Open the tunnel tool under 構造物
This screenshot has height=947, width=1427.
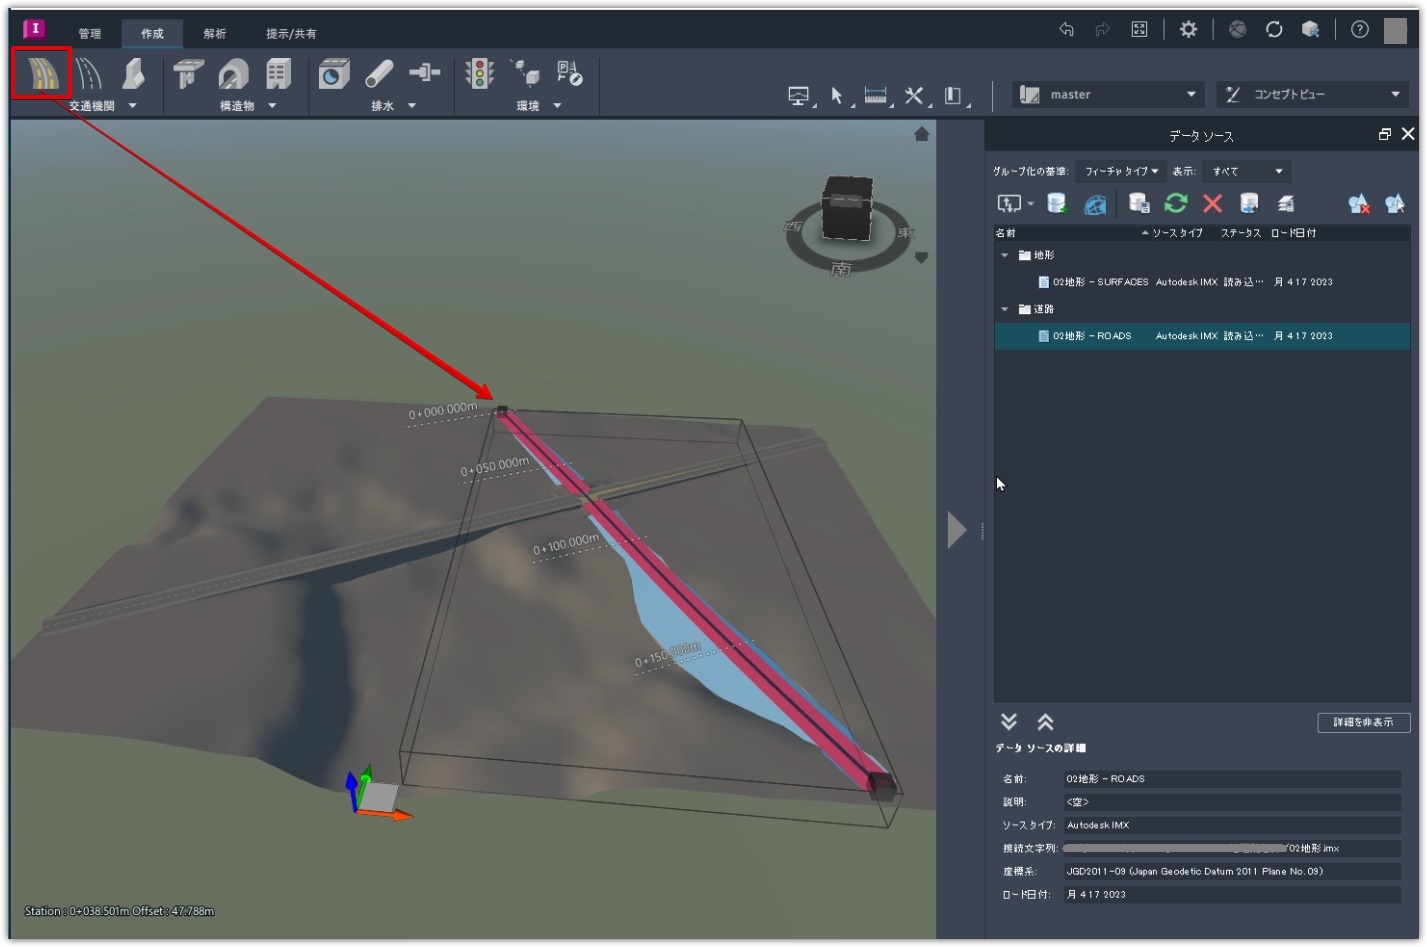click(x=234, y=72)
